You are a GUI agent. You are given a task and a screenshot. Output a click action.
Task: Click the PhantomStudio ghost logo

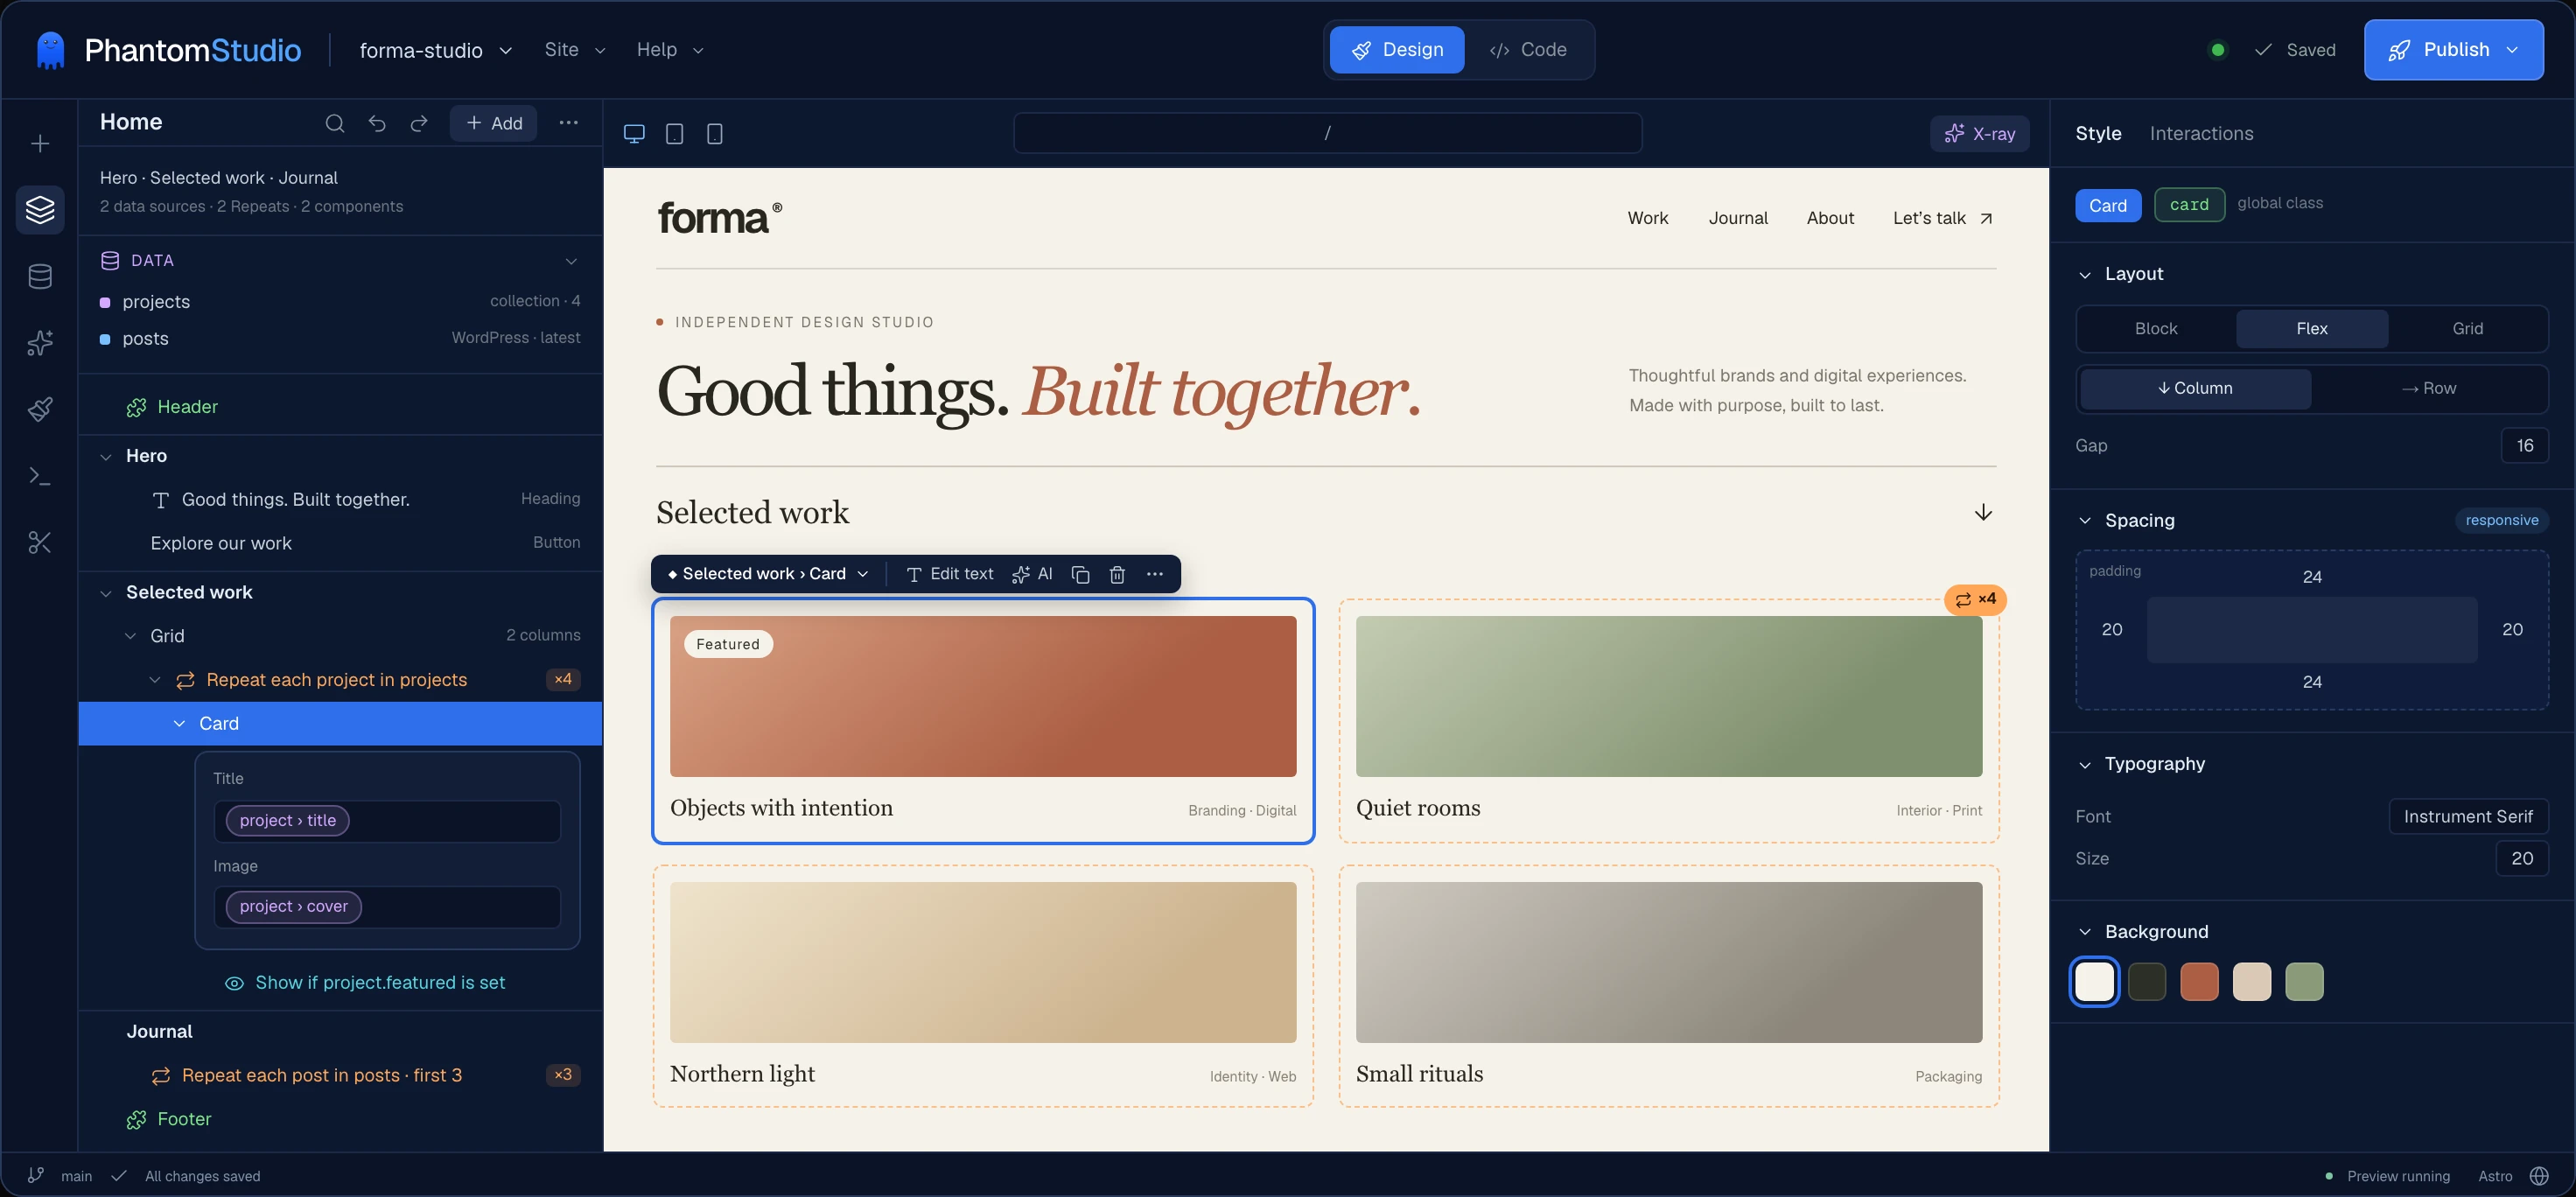pos(50,50)
